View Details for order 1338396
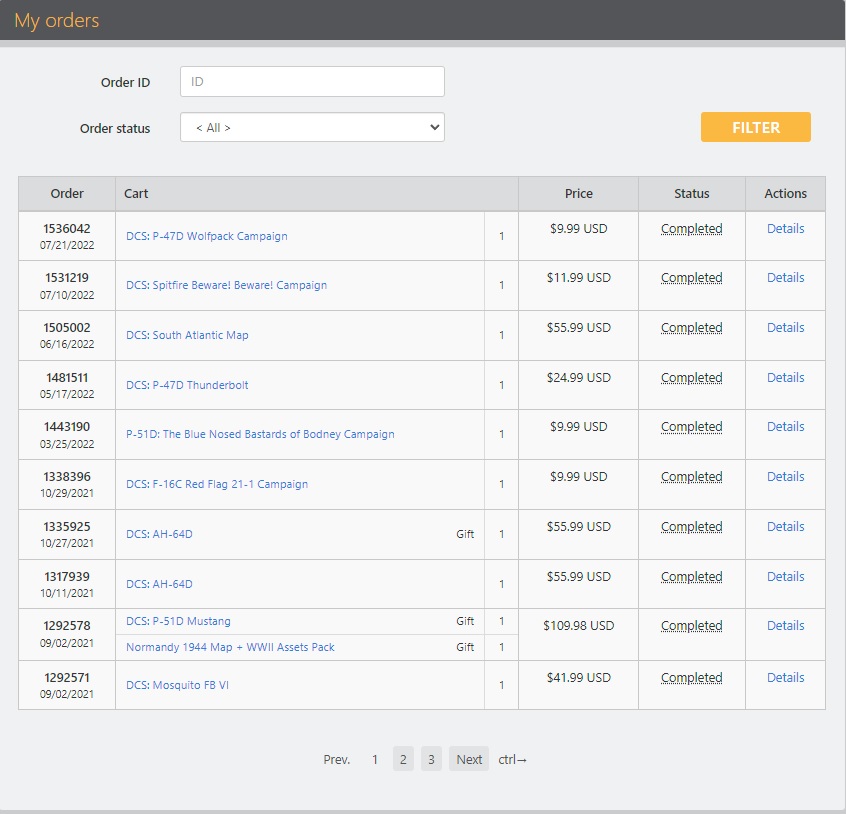 pyautogui.click(x=786, y=477)
